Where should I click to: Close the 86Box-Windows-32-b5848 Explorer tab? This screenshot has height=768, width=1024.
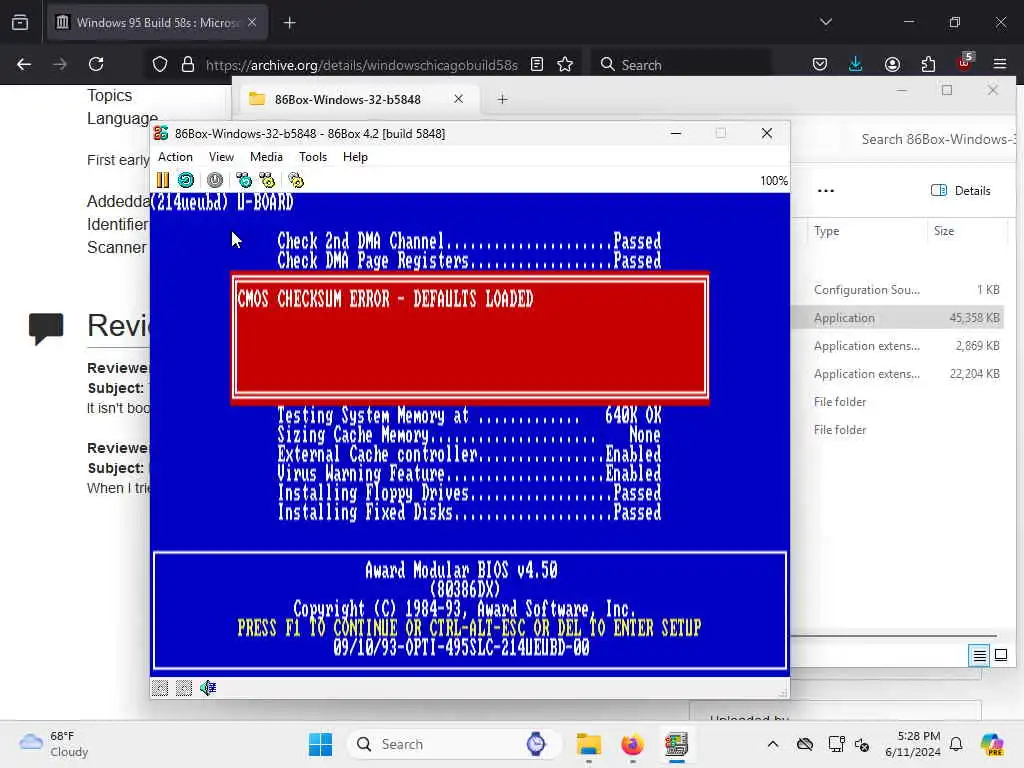click(458, 99)
